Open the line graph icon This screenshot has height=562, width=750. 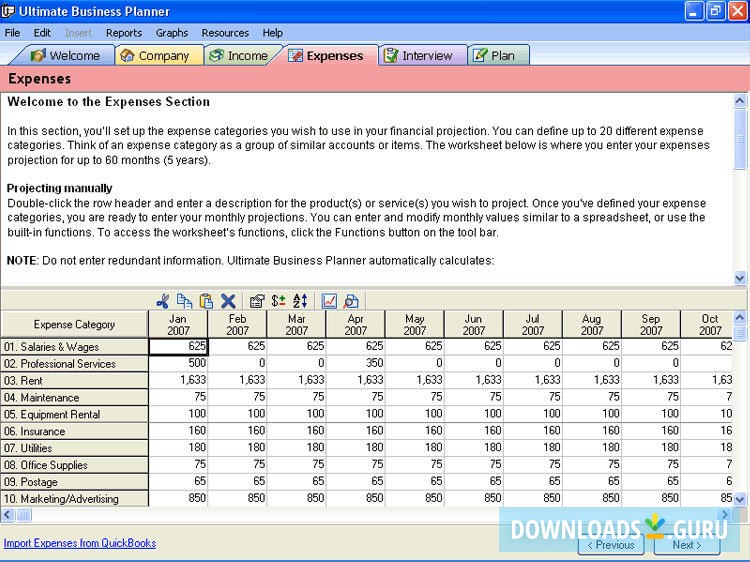(329, 301)
